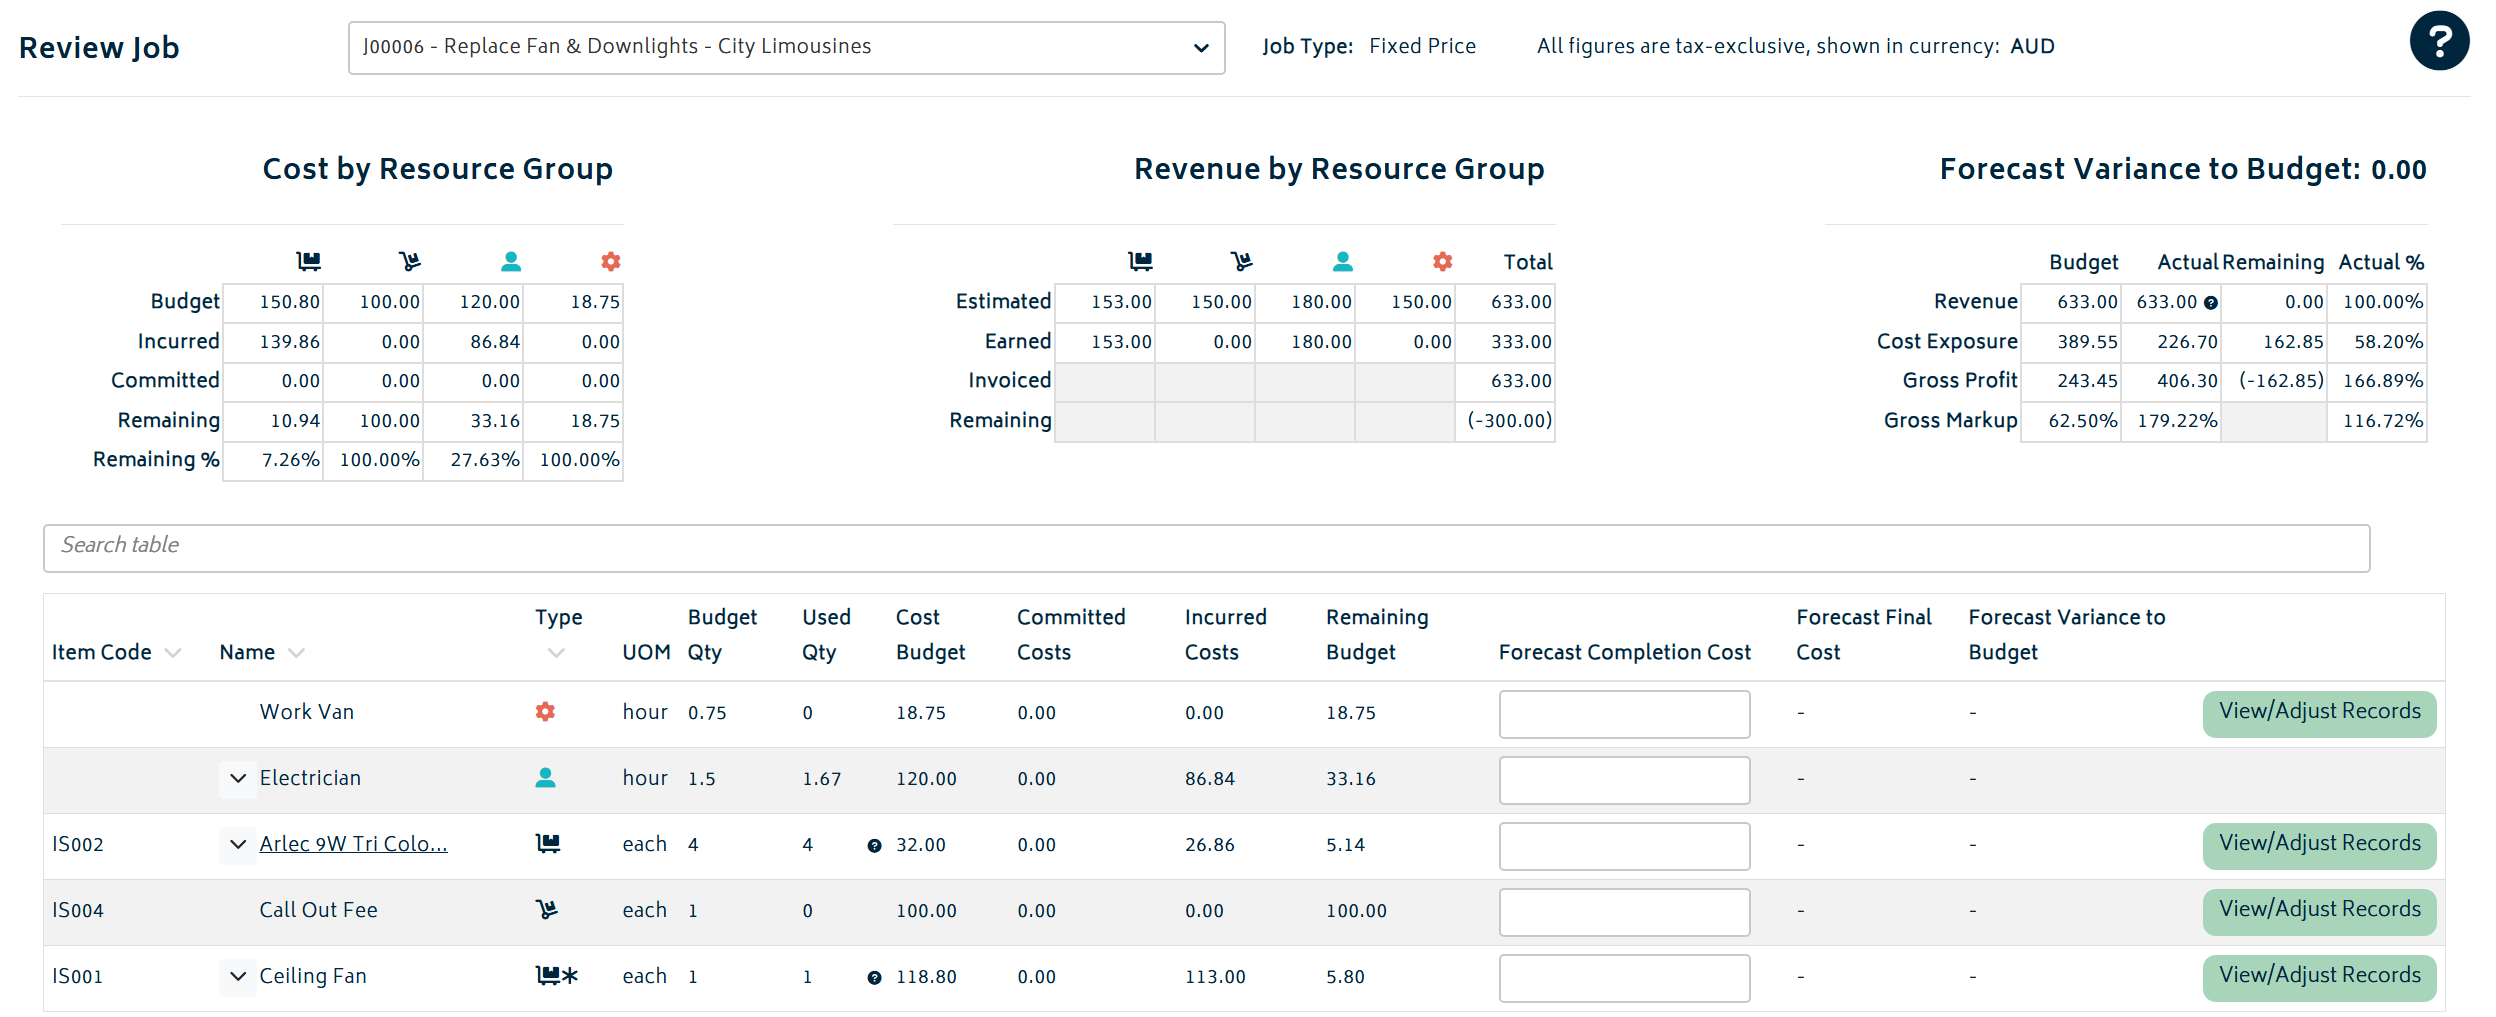Screen dimensions: 2496x1017
Task: View/Adjust Records for Arlec 9W Tri Colo
Action: 2319,845
